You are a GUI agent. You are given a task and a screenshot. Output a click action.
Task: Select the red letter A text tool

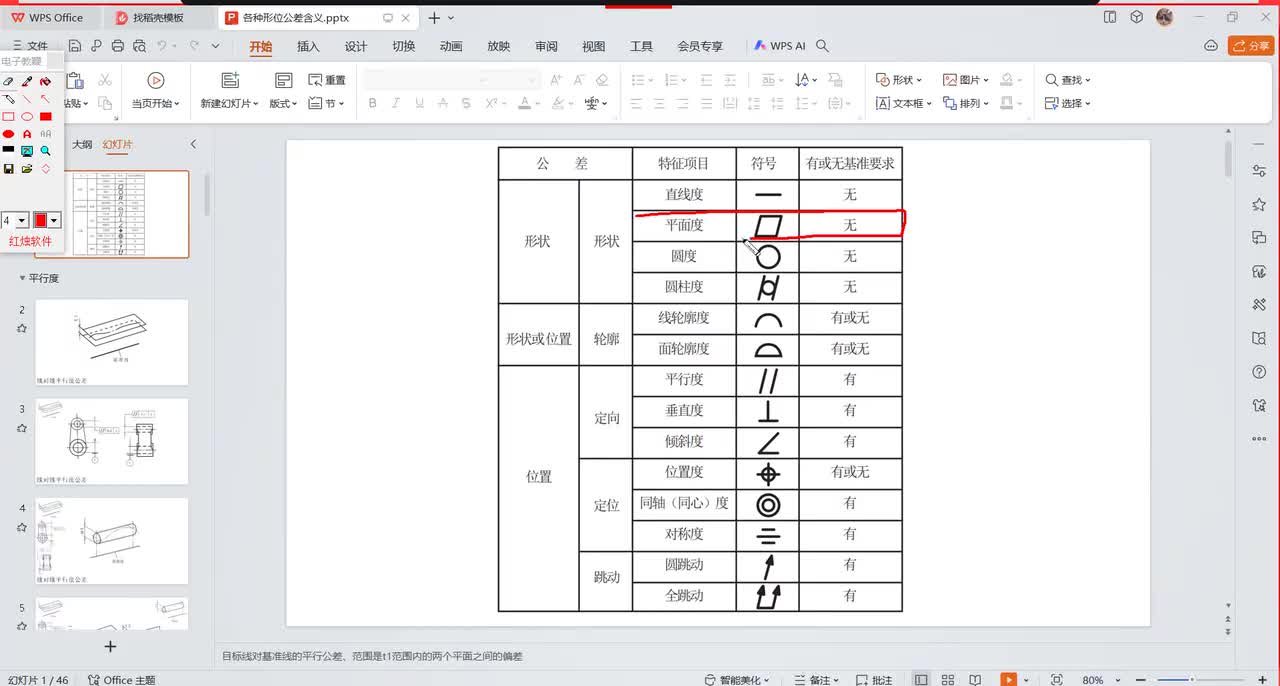(27, 133)
